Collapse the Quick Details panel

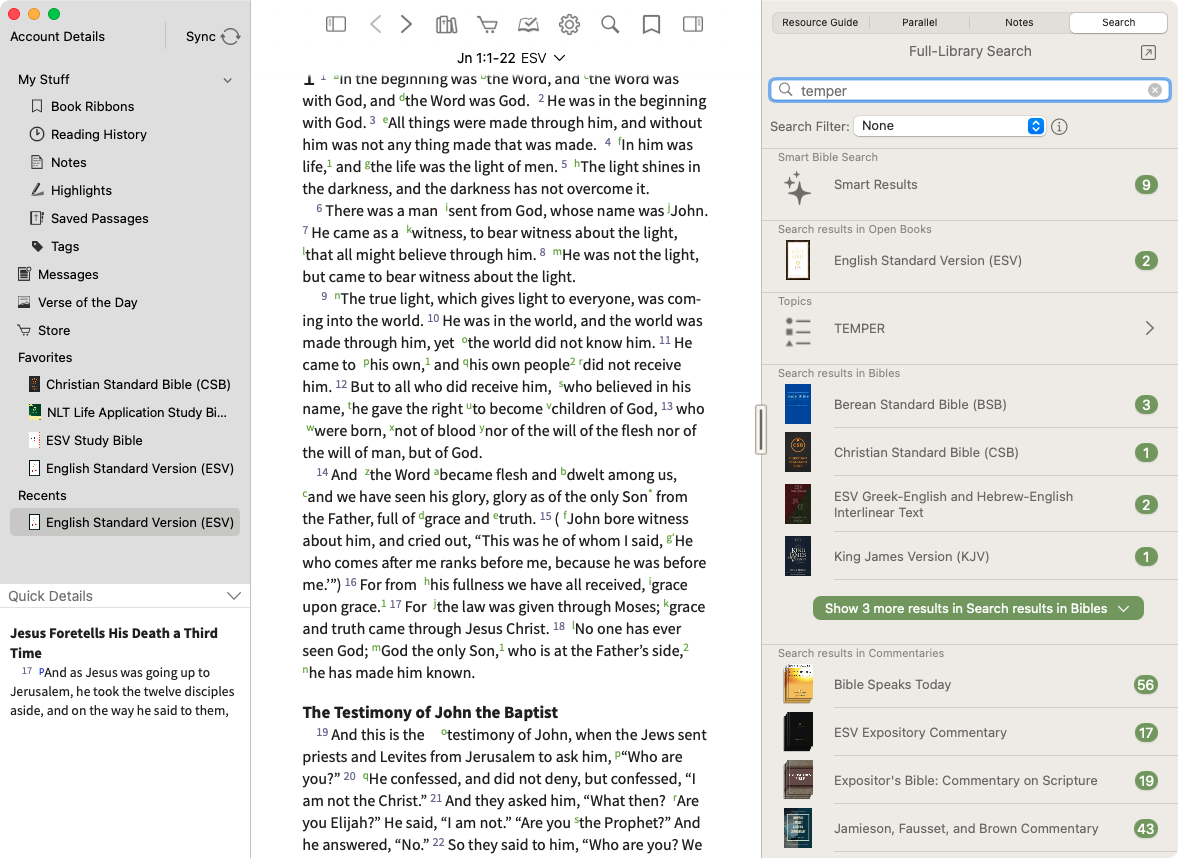pos(234,596)
